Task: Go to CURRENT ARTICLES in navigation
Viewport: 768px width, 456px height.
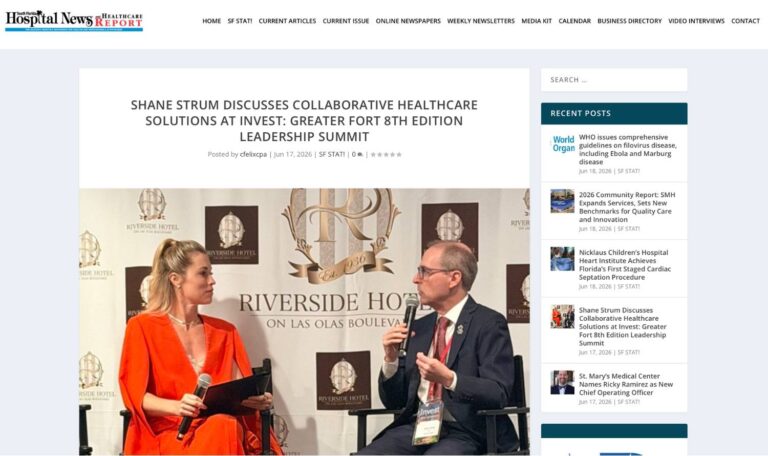Action: point(287,21)
